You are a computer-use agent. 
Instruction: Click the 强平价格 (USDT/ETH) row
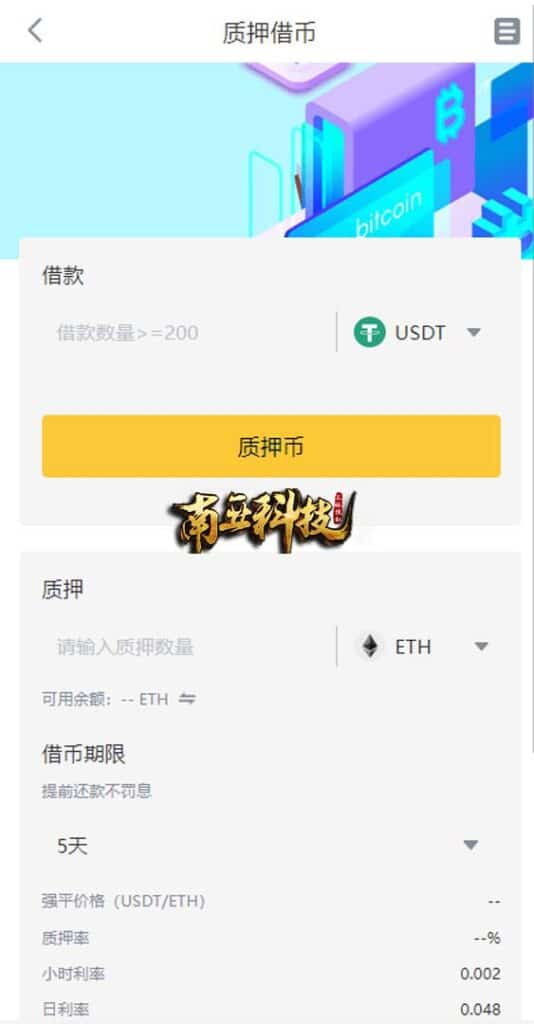point(271,902)
